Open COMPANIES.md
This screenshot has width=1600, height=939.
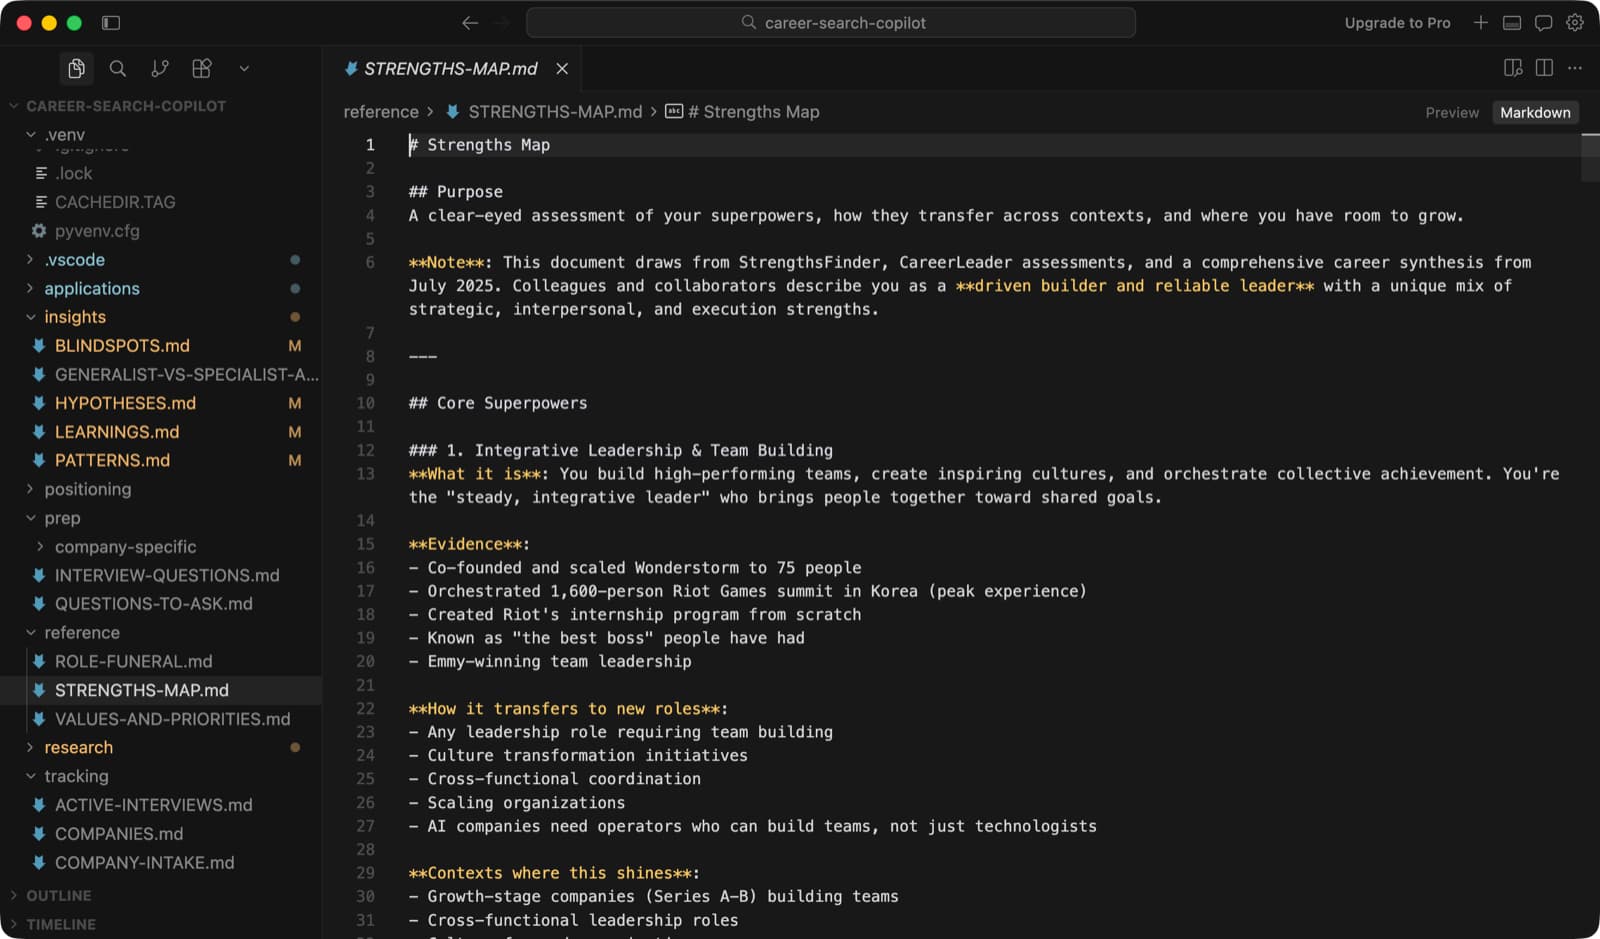(119, 834)
